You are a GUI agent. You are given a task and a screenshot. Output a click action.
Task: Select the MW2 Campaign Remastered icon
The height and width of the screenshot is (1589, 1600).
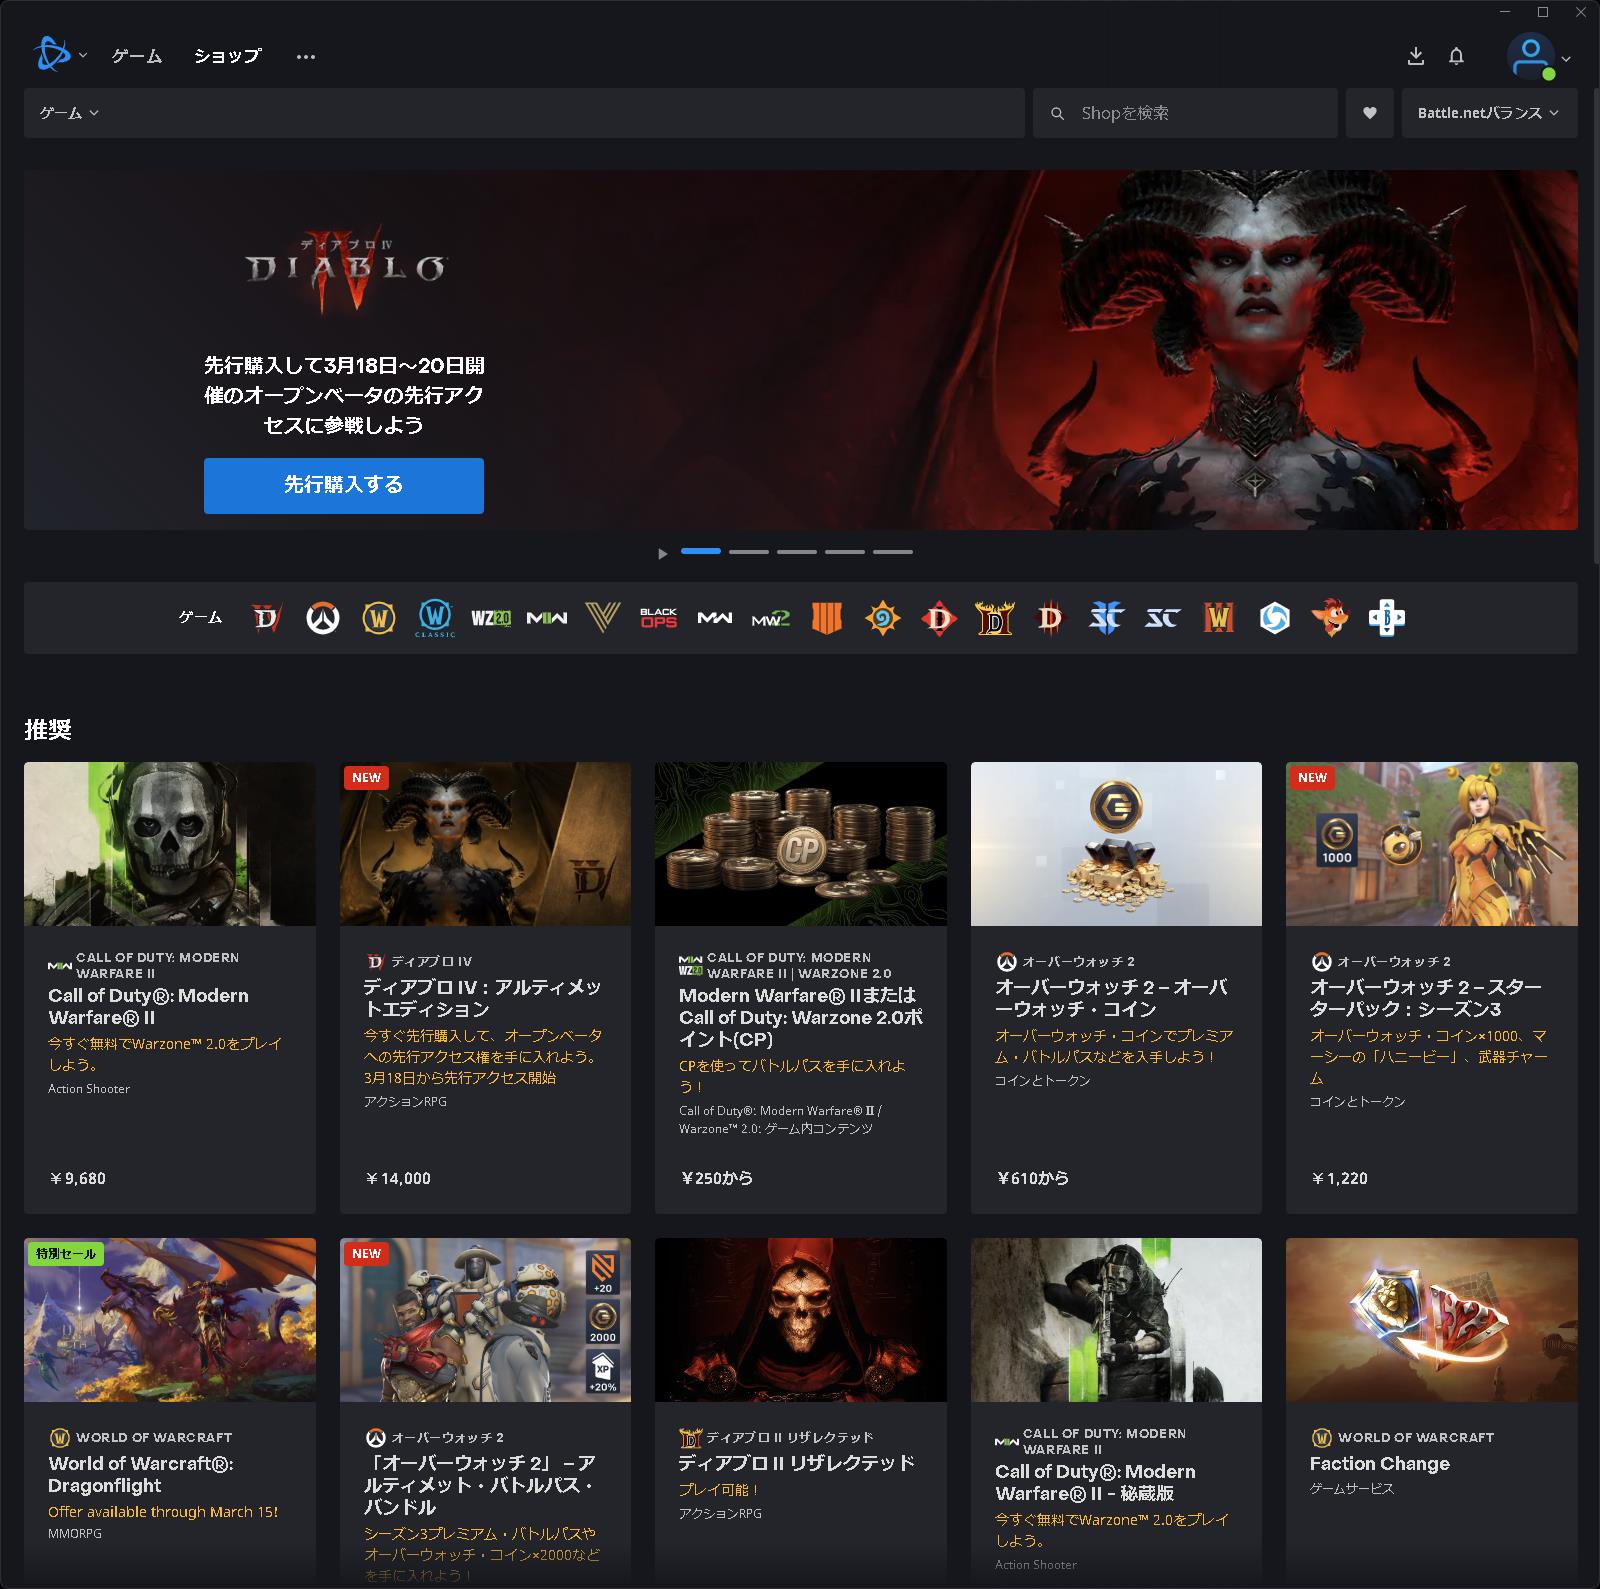771,618
